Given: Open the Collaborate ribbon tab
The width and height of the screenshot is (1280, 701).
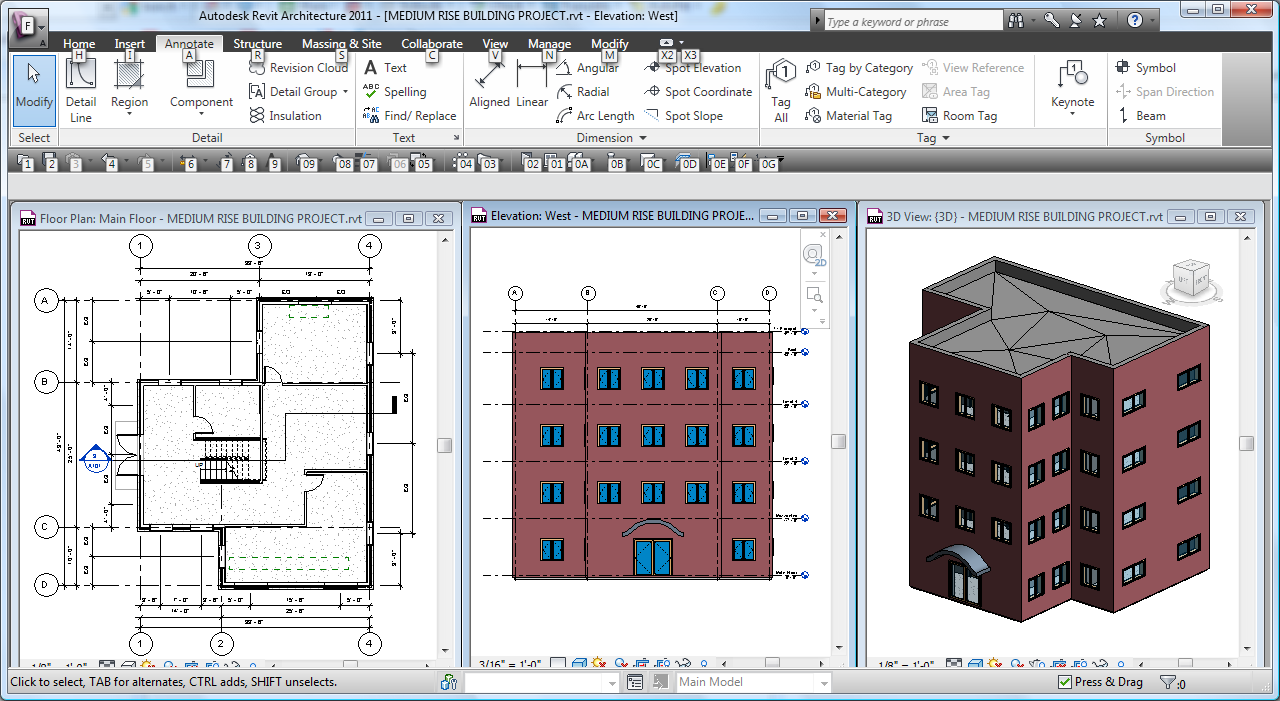Looking at the screenshot, I should point(432,44).
